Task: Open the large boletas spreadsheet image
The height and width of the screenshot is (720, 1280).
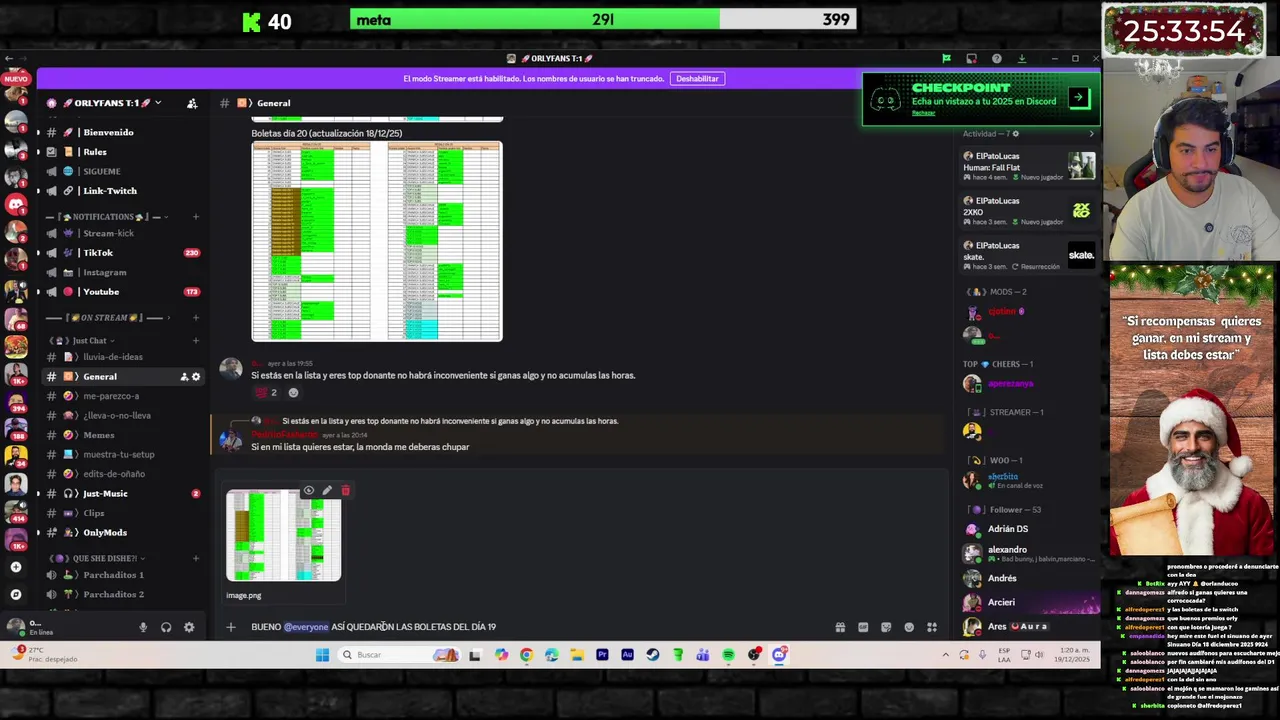Action: tap(377, 241)
